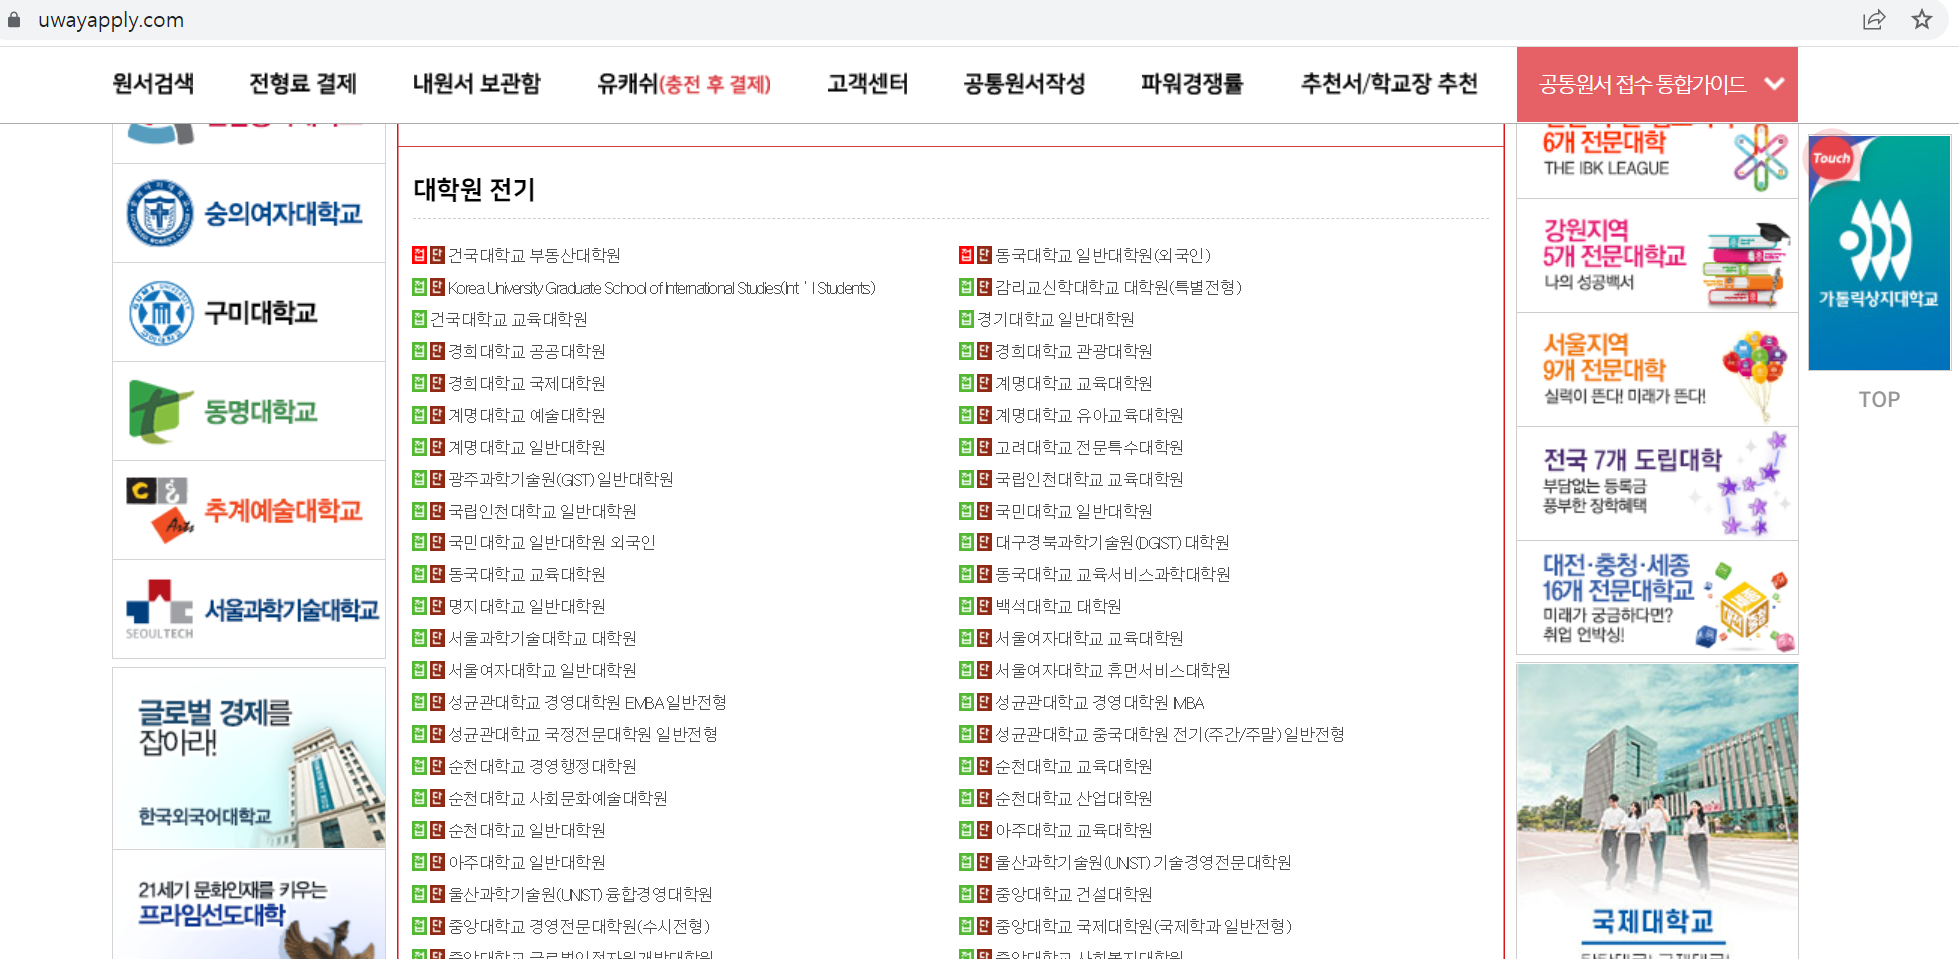Open the 서울여자대학교 휴먼서비스대학원 link
The height and width of the screenshot is (959, 1959).
coord(1112,670)
